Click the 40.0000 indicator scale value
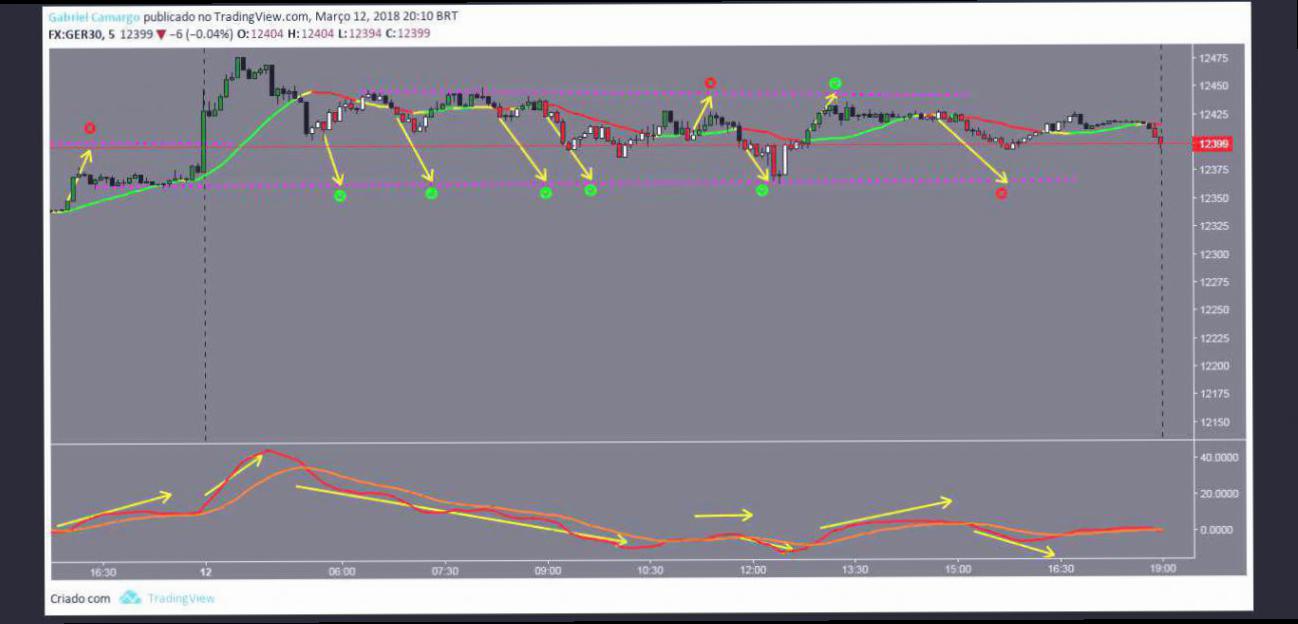1298x624 pixels. (1220, 457)
